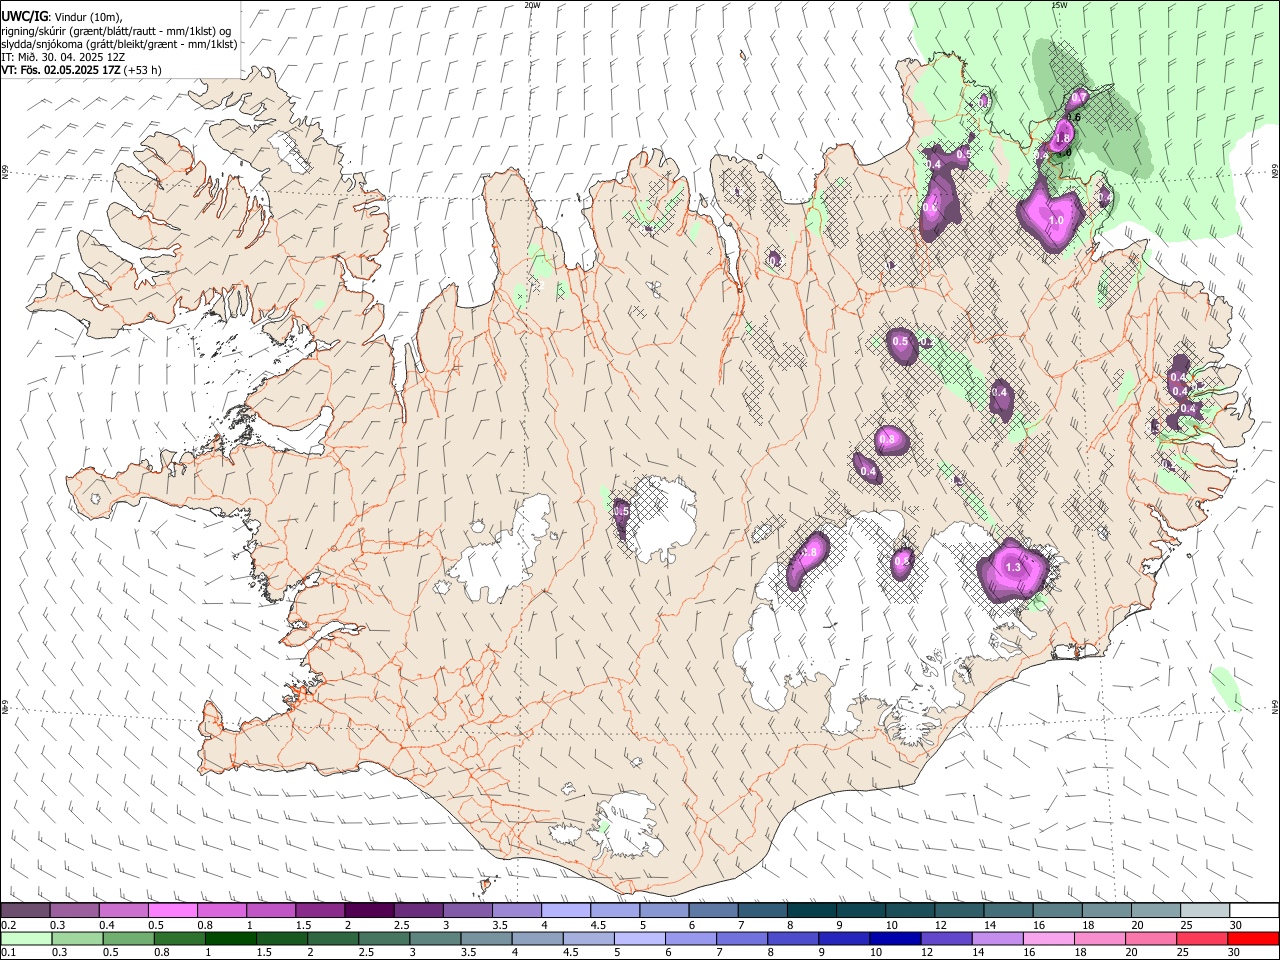
Task: Click the upper-row legend swatch between 8 and 9
Action: 812,911
